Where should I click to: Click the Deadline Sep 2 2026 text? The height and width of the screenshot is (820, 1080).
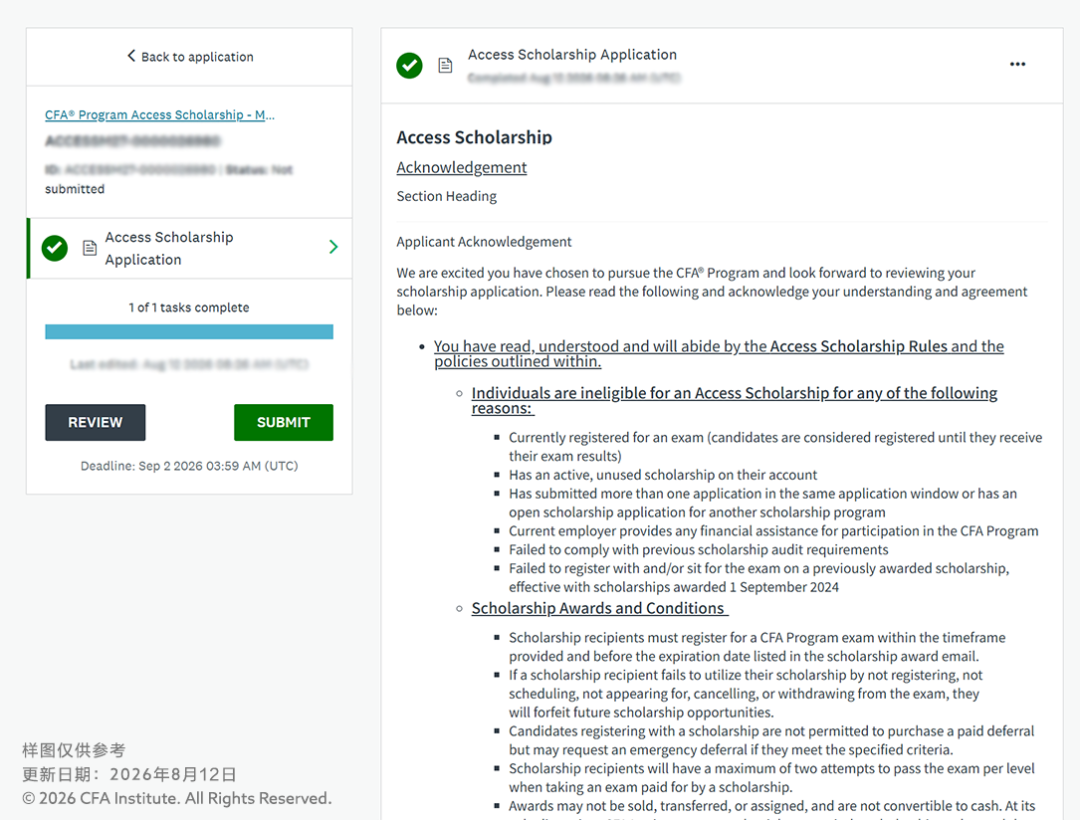click(x=189, y=466)
